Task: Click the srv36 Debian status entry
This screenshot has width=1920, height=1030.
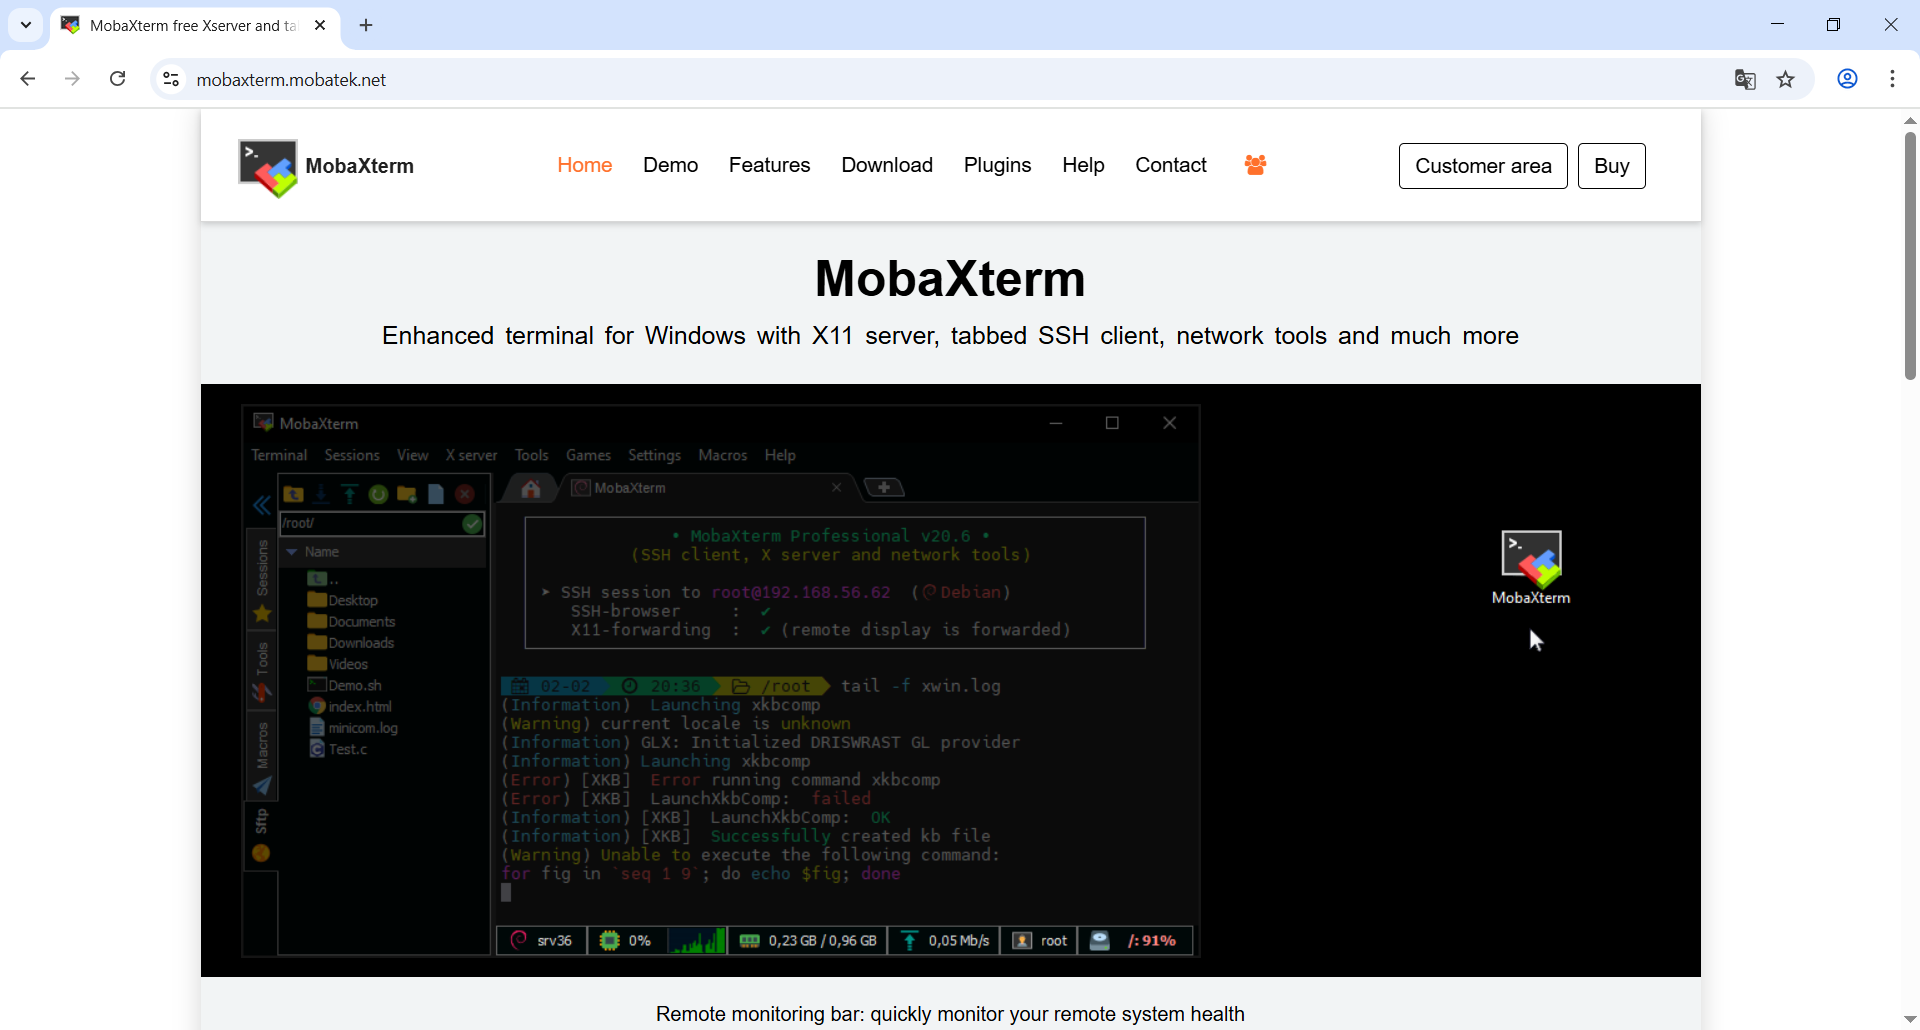Action: click(x=542, y=941)
